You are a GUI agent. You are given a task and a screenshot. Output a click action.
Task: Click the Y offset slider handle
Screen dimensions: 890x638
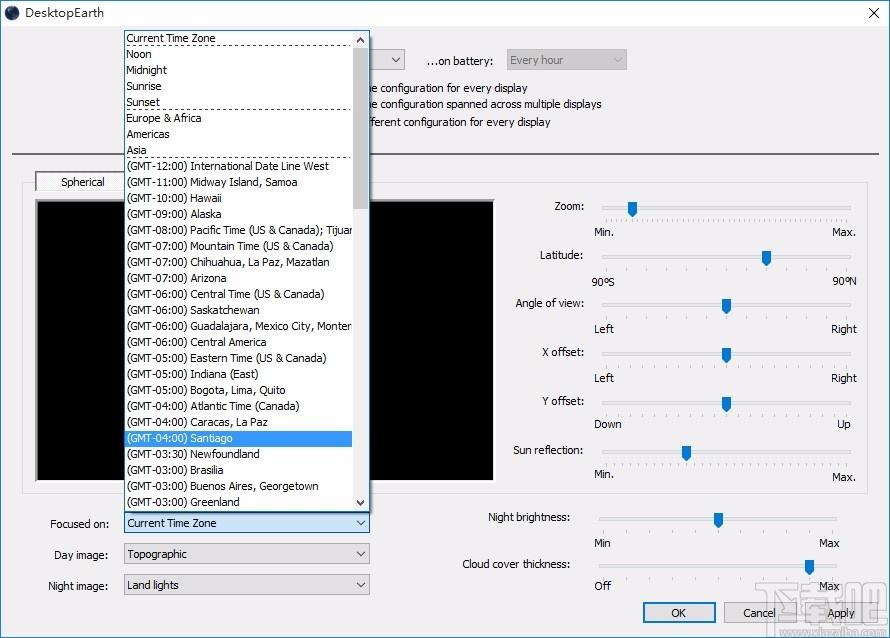(x=726, y=404)
